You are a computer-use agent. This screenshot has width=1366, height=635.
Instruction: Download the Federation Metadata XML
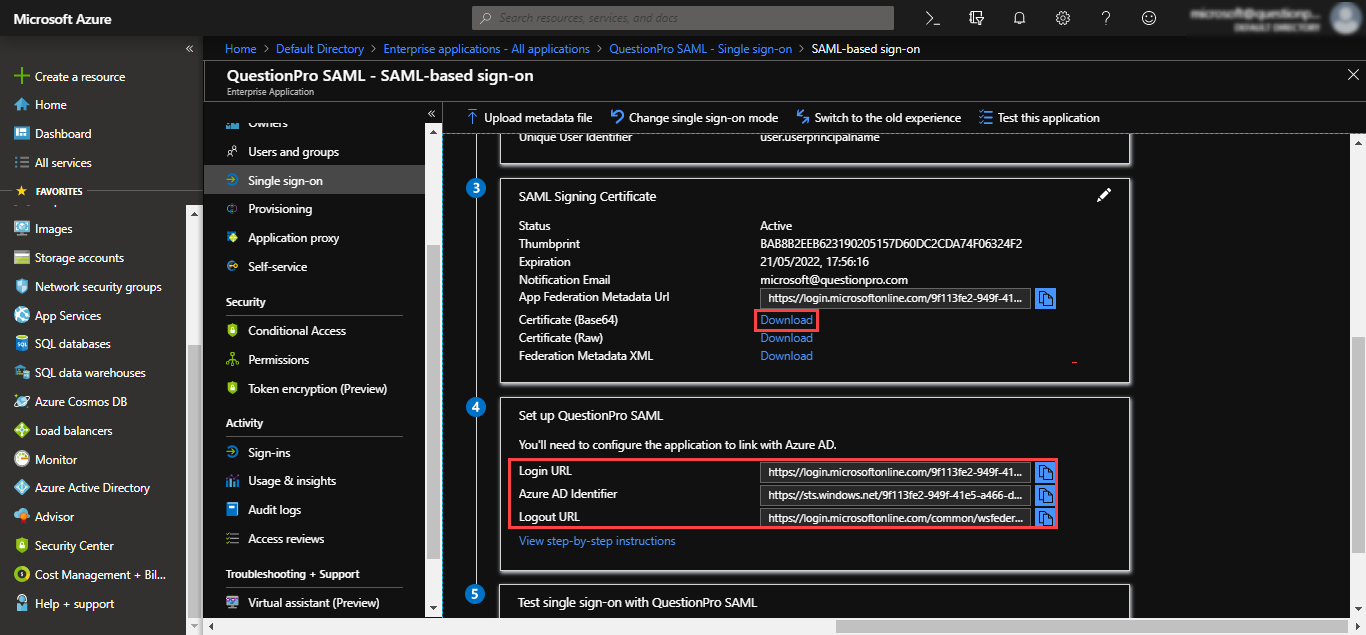(x=786, y=356)
